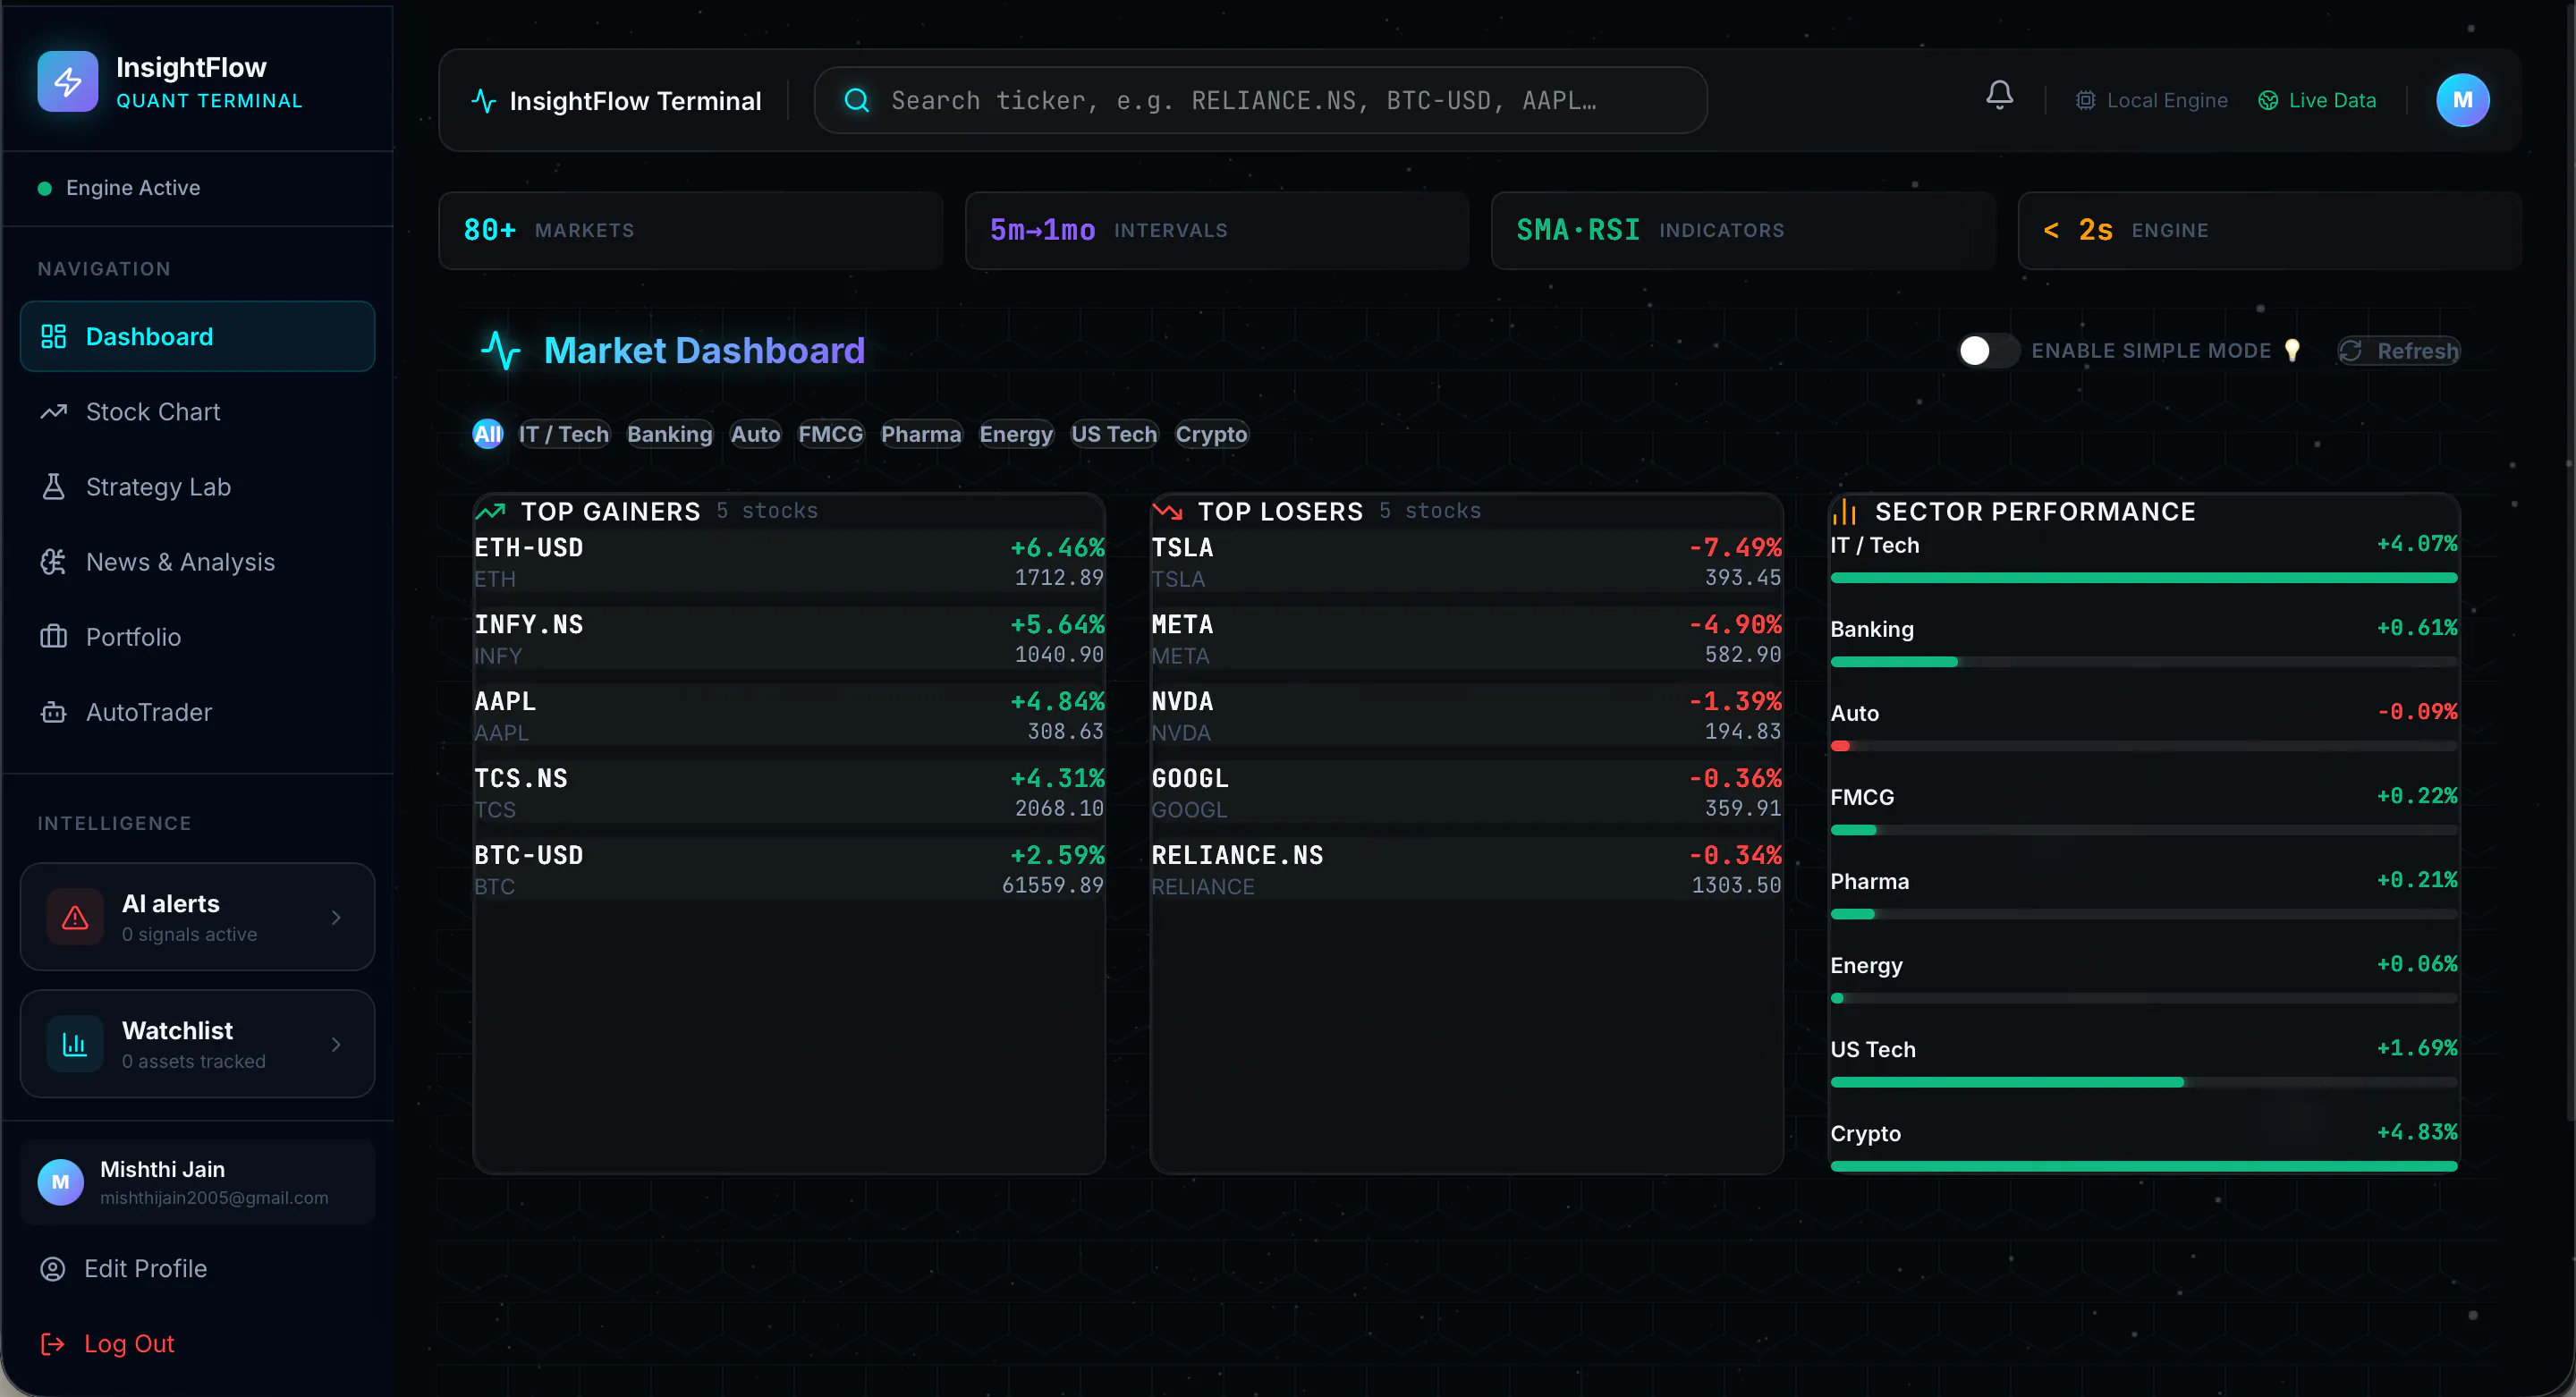Screen dimensions: 2576x1397
Task: Open the RELIANCE.NS loser row
Action: click(x=1466, y=870)
